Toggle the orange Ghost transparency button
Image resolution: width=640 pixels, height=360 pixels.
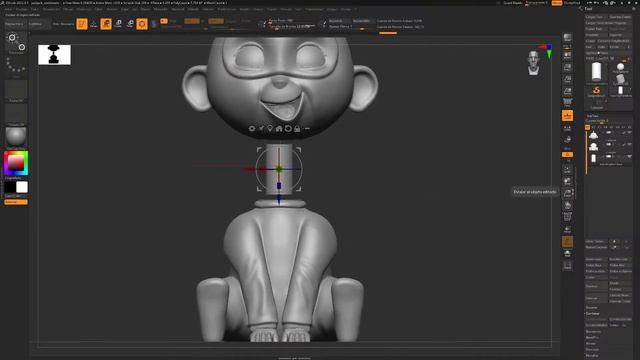pyautogui.click(x=567, y=242)
